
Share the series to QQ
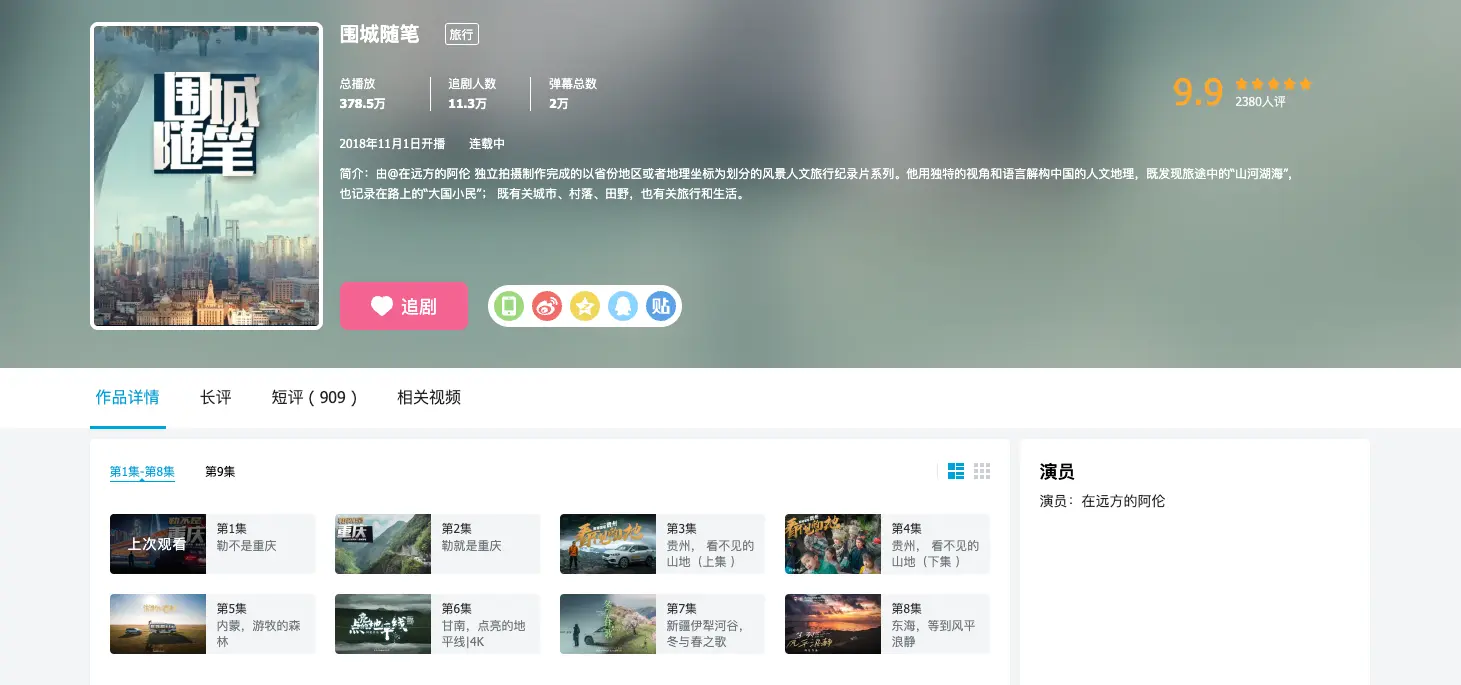623,306
